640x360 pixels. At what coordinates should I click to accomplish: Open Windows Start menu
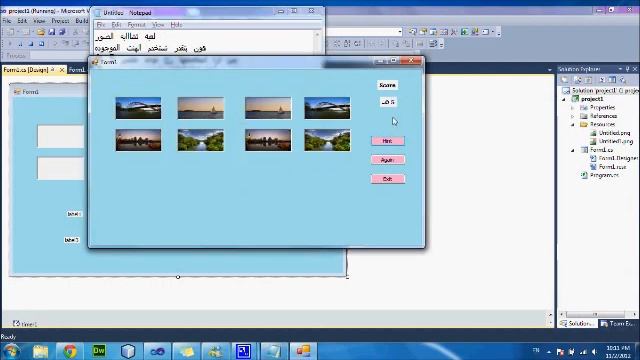pyautogui.click(x=11, y=351)
